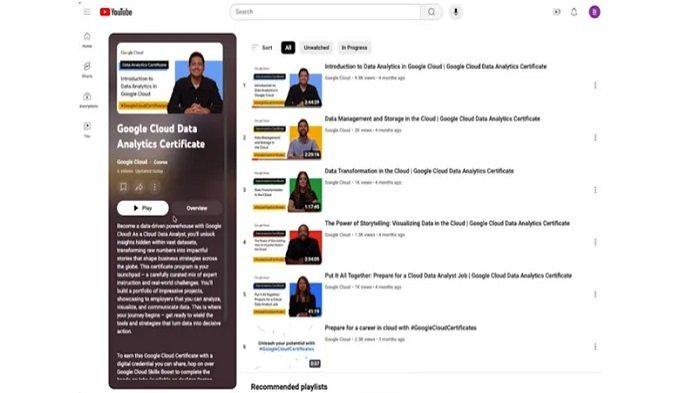Open playlist more options dots
Screen dimensions: 700x393
(x=155, y=187)
